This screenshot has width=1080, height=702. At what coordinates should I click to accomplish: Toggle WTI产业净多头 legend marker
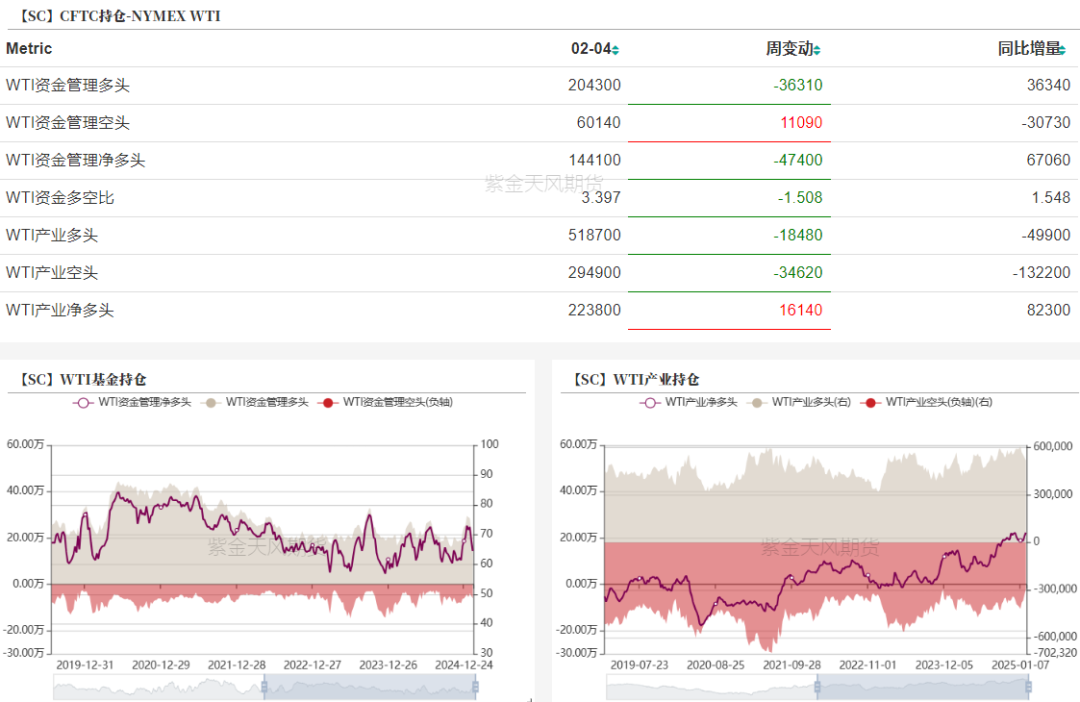[x=650, y=402]
